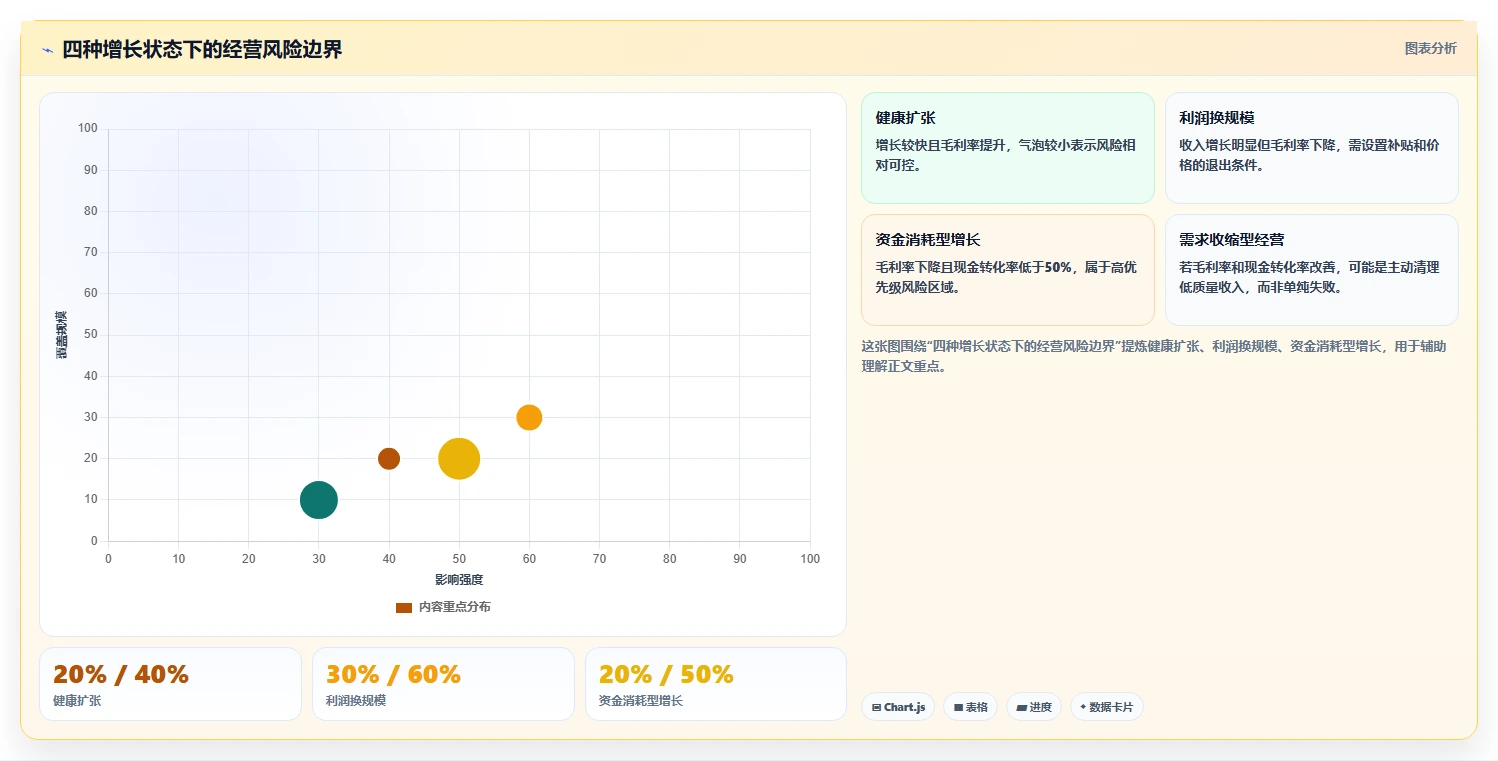Click the 影响强度 x-axis title
The image size is (1498, 761).
[x=459, y=580]
